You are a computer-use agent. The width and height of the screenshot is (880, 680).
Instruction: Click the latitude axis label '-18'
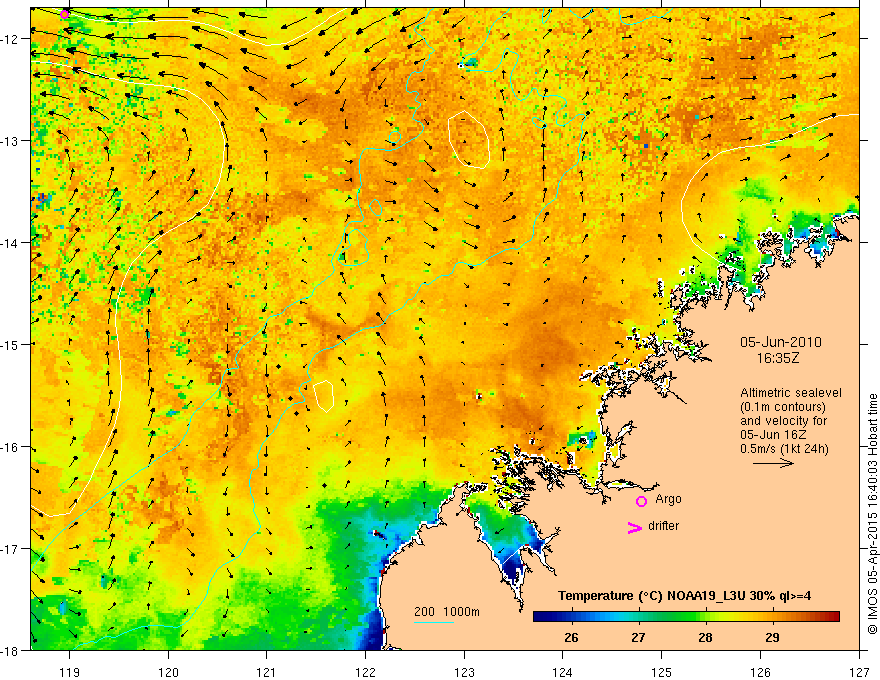(10, 650)
